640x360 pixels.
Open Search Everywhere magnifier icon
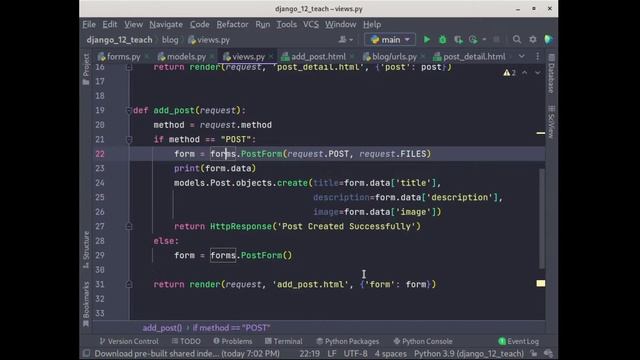(x=517, y=40)
